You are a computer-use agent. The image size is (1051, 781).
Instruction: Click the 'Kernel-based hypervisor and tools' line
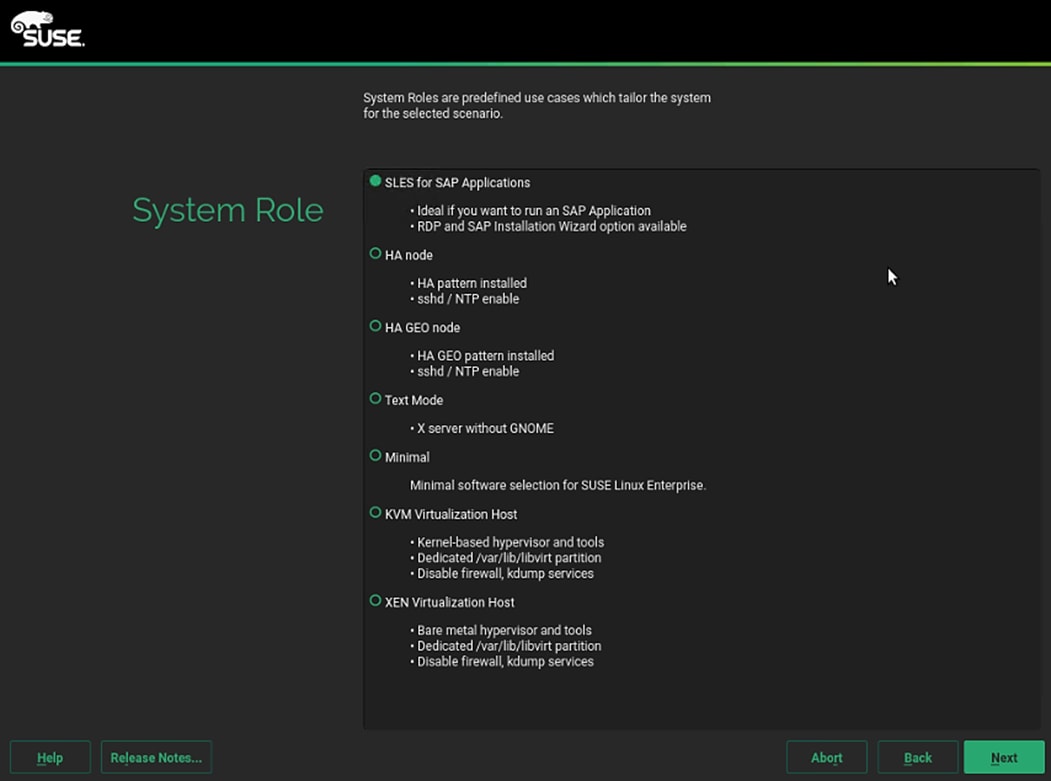tap(510, 542)
